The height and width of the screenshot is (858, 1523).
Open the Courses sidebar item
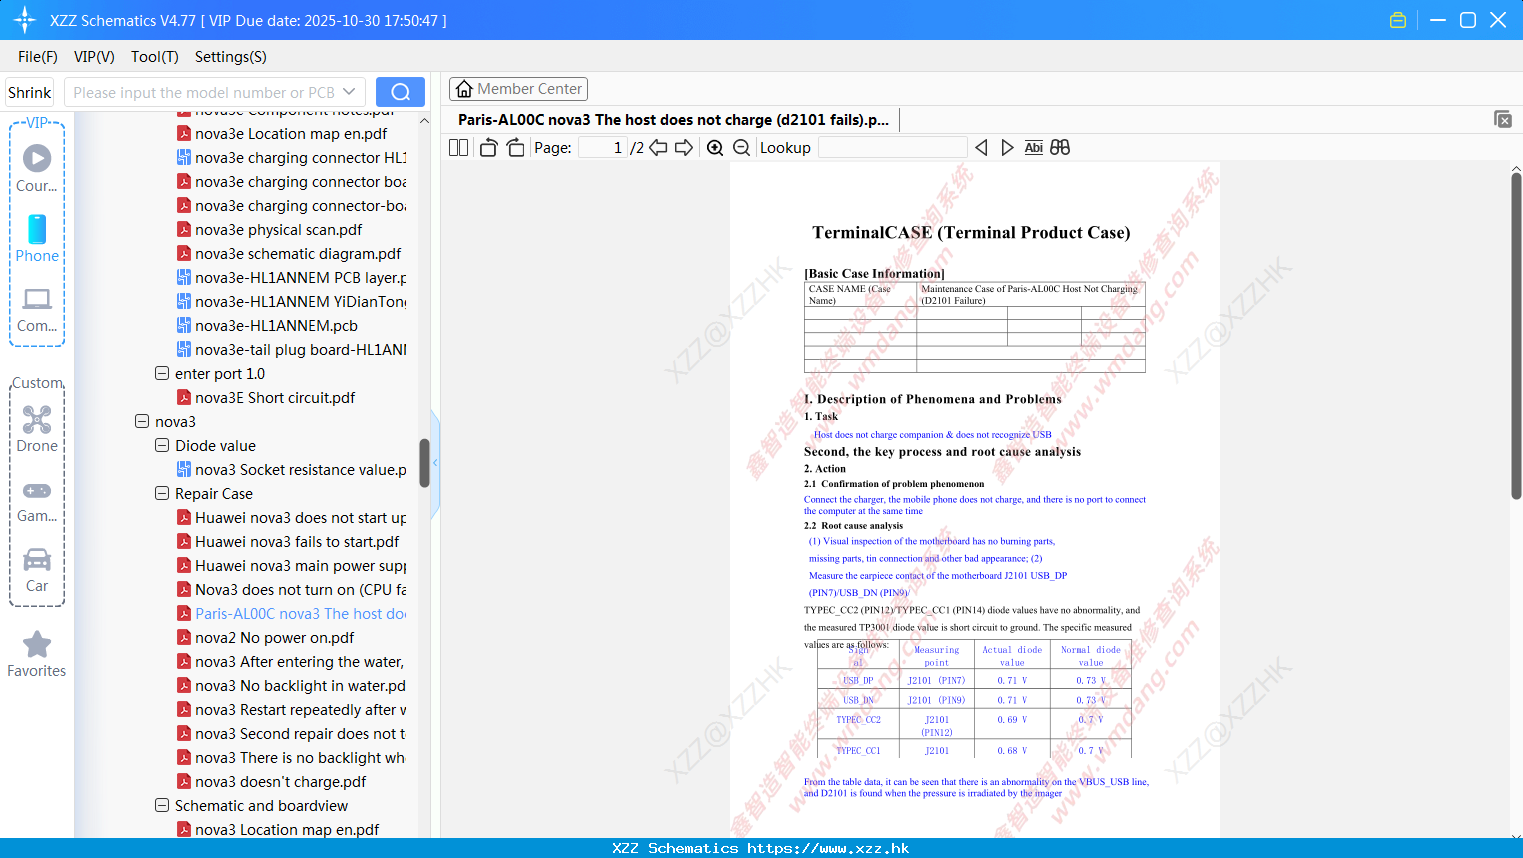(37, 168)
